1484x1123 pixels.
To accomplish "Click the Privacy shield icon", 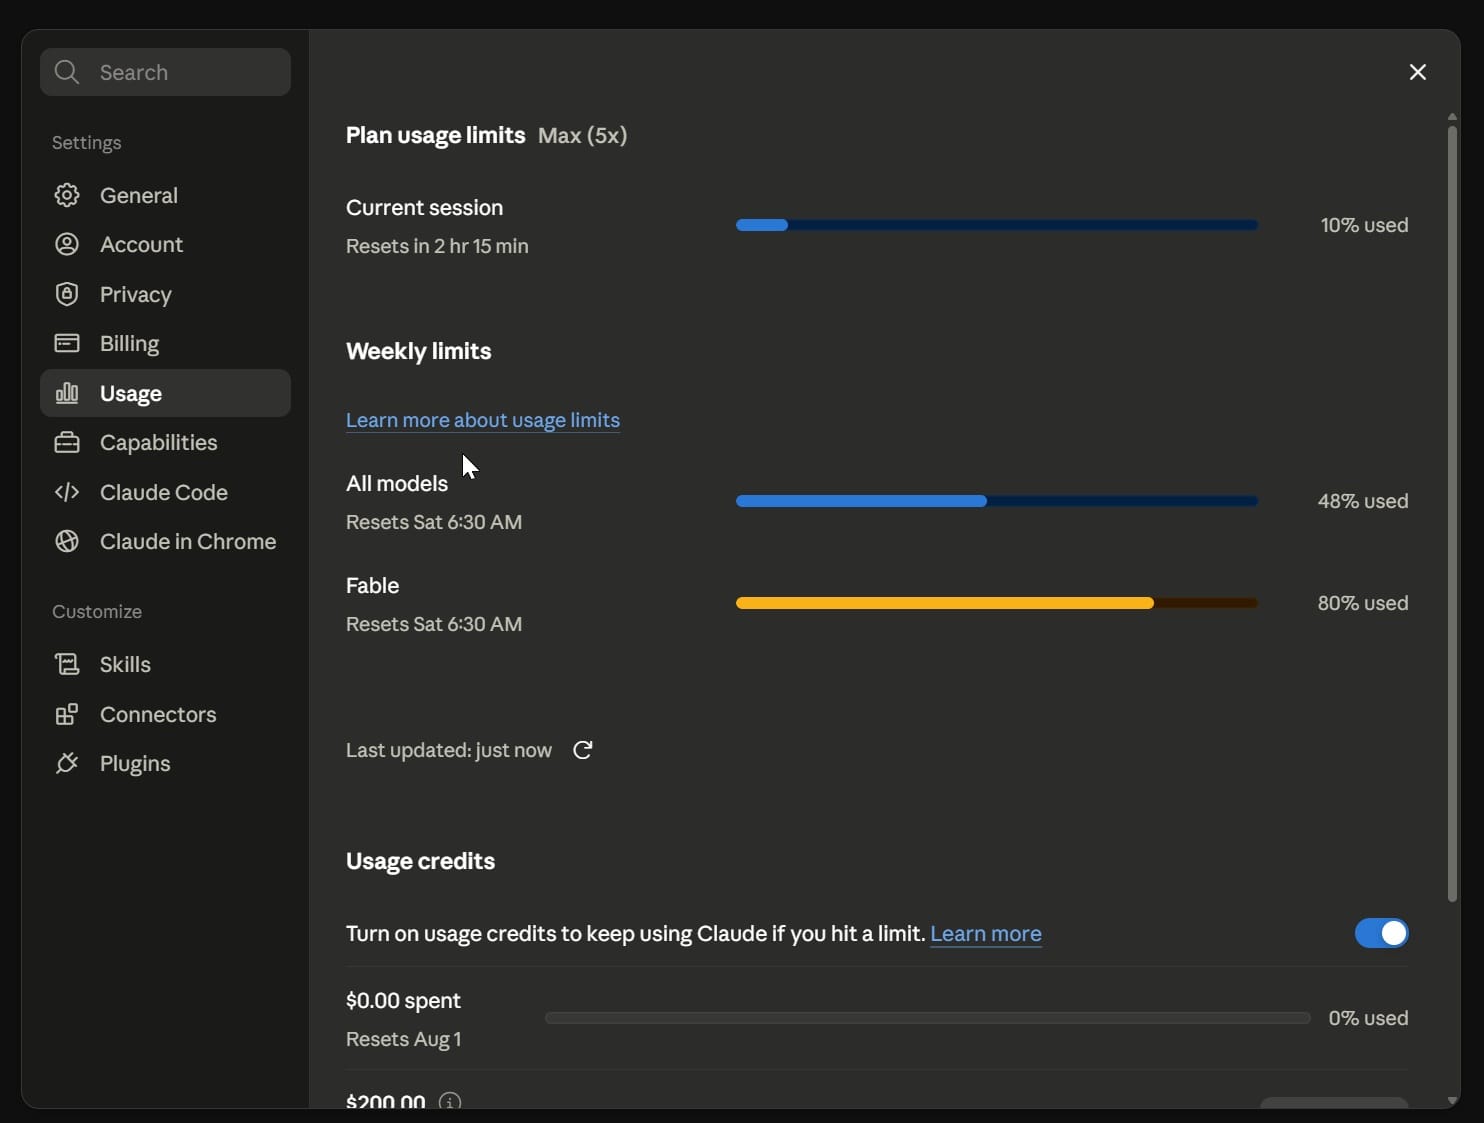I will tap(67, 294).
